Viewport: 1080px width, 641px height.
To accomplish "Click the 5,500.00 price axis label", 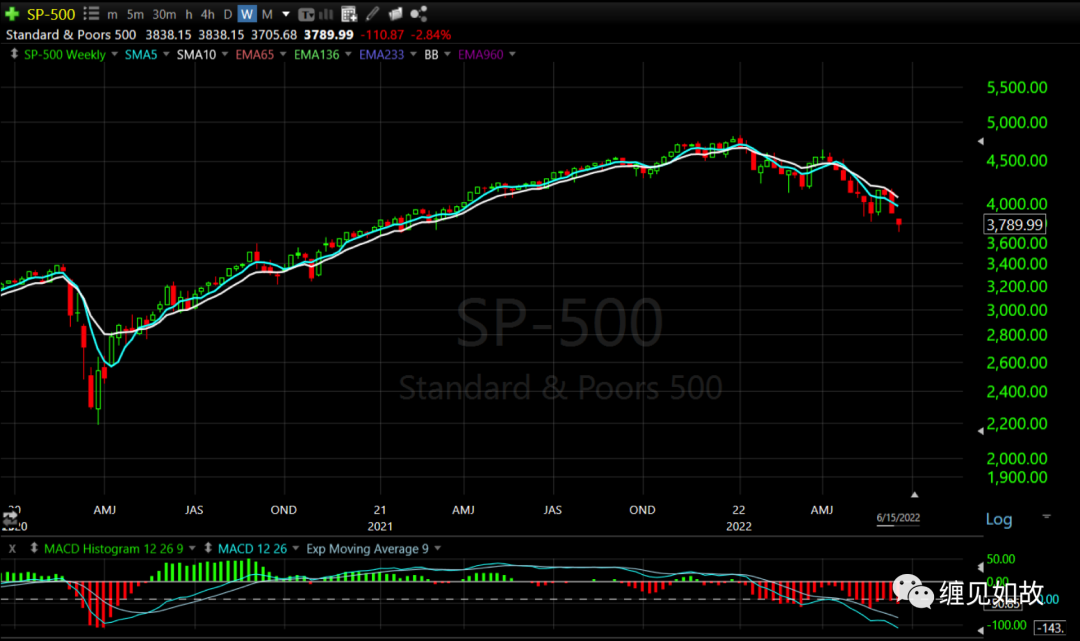I will [x=1017, y=87].
